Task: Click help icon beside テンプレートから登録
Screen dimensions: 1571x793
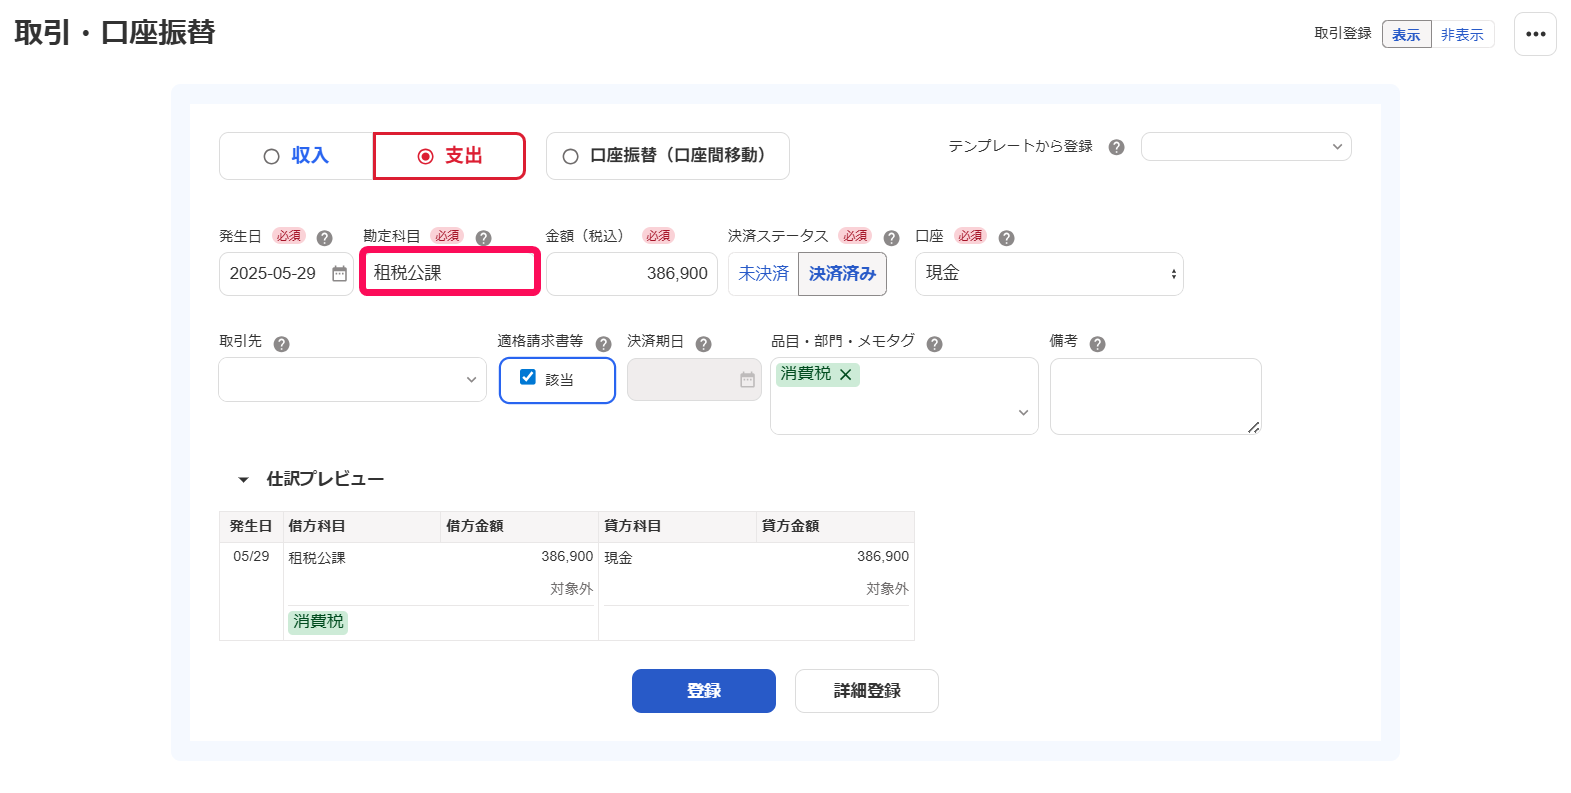Action: pyautogui.click(x=1117, y=147)
